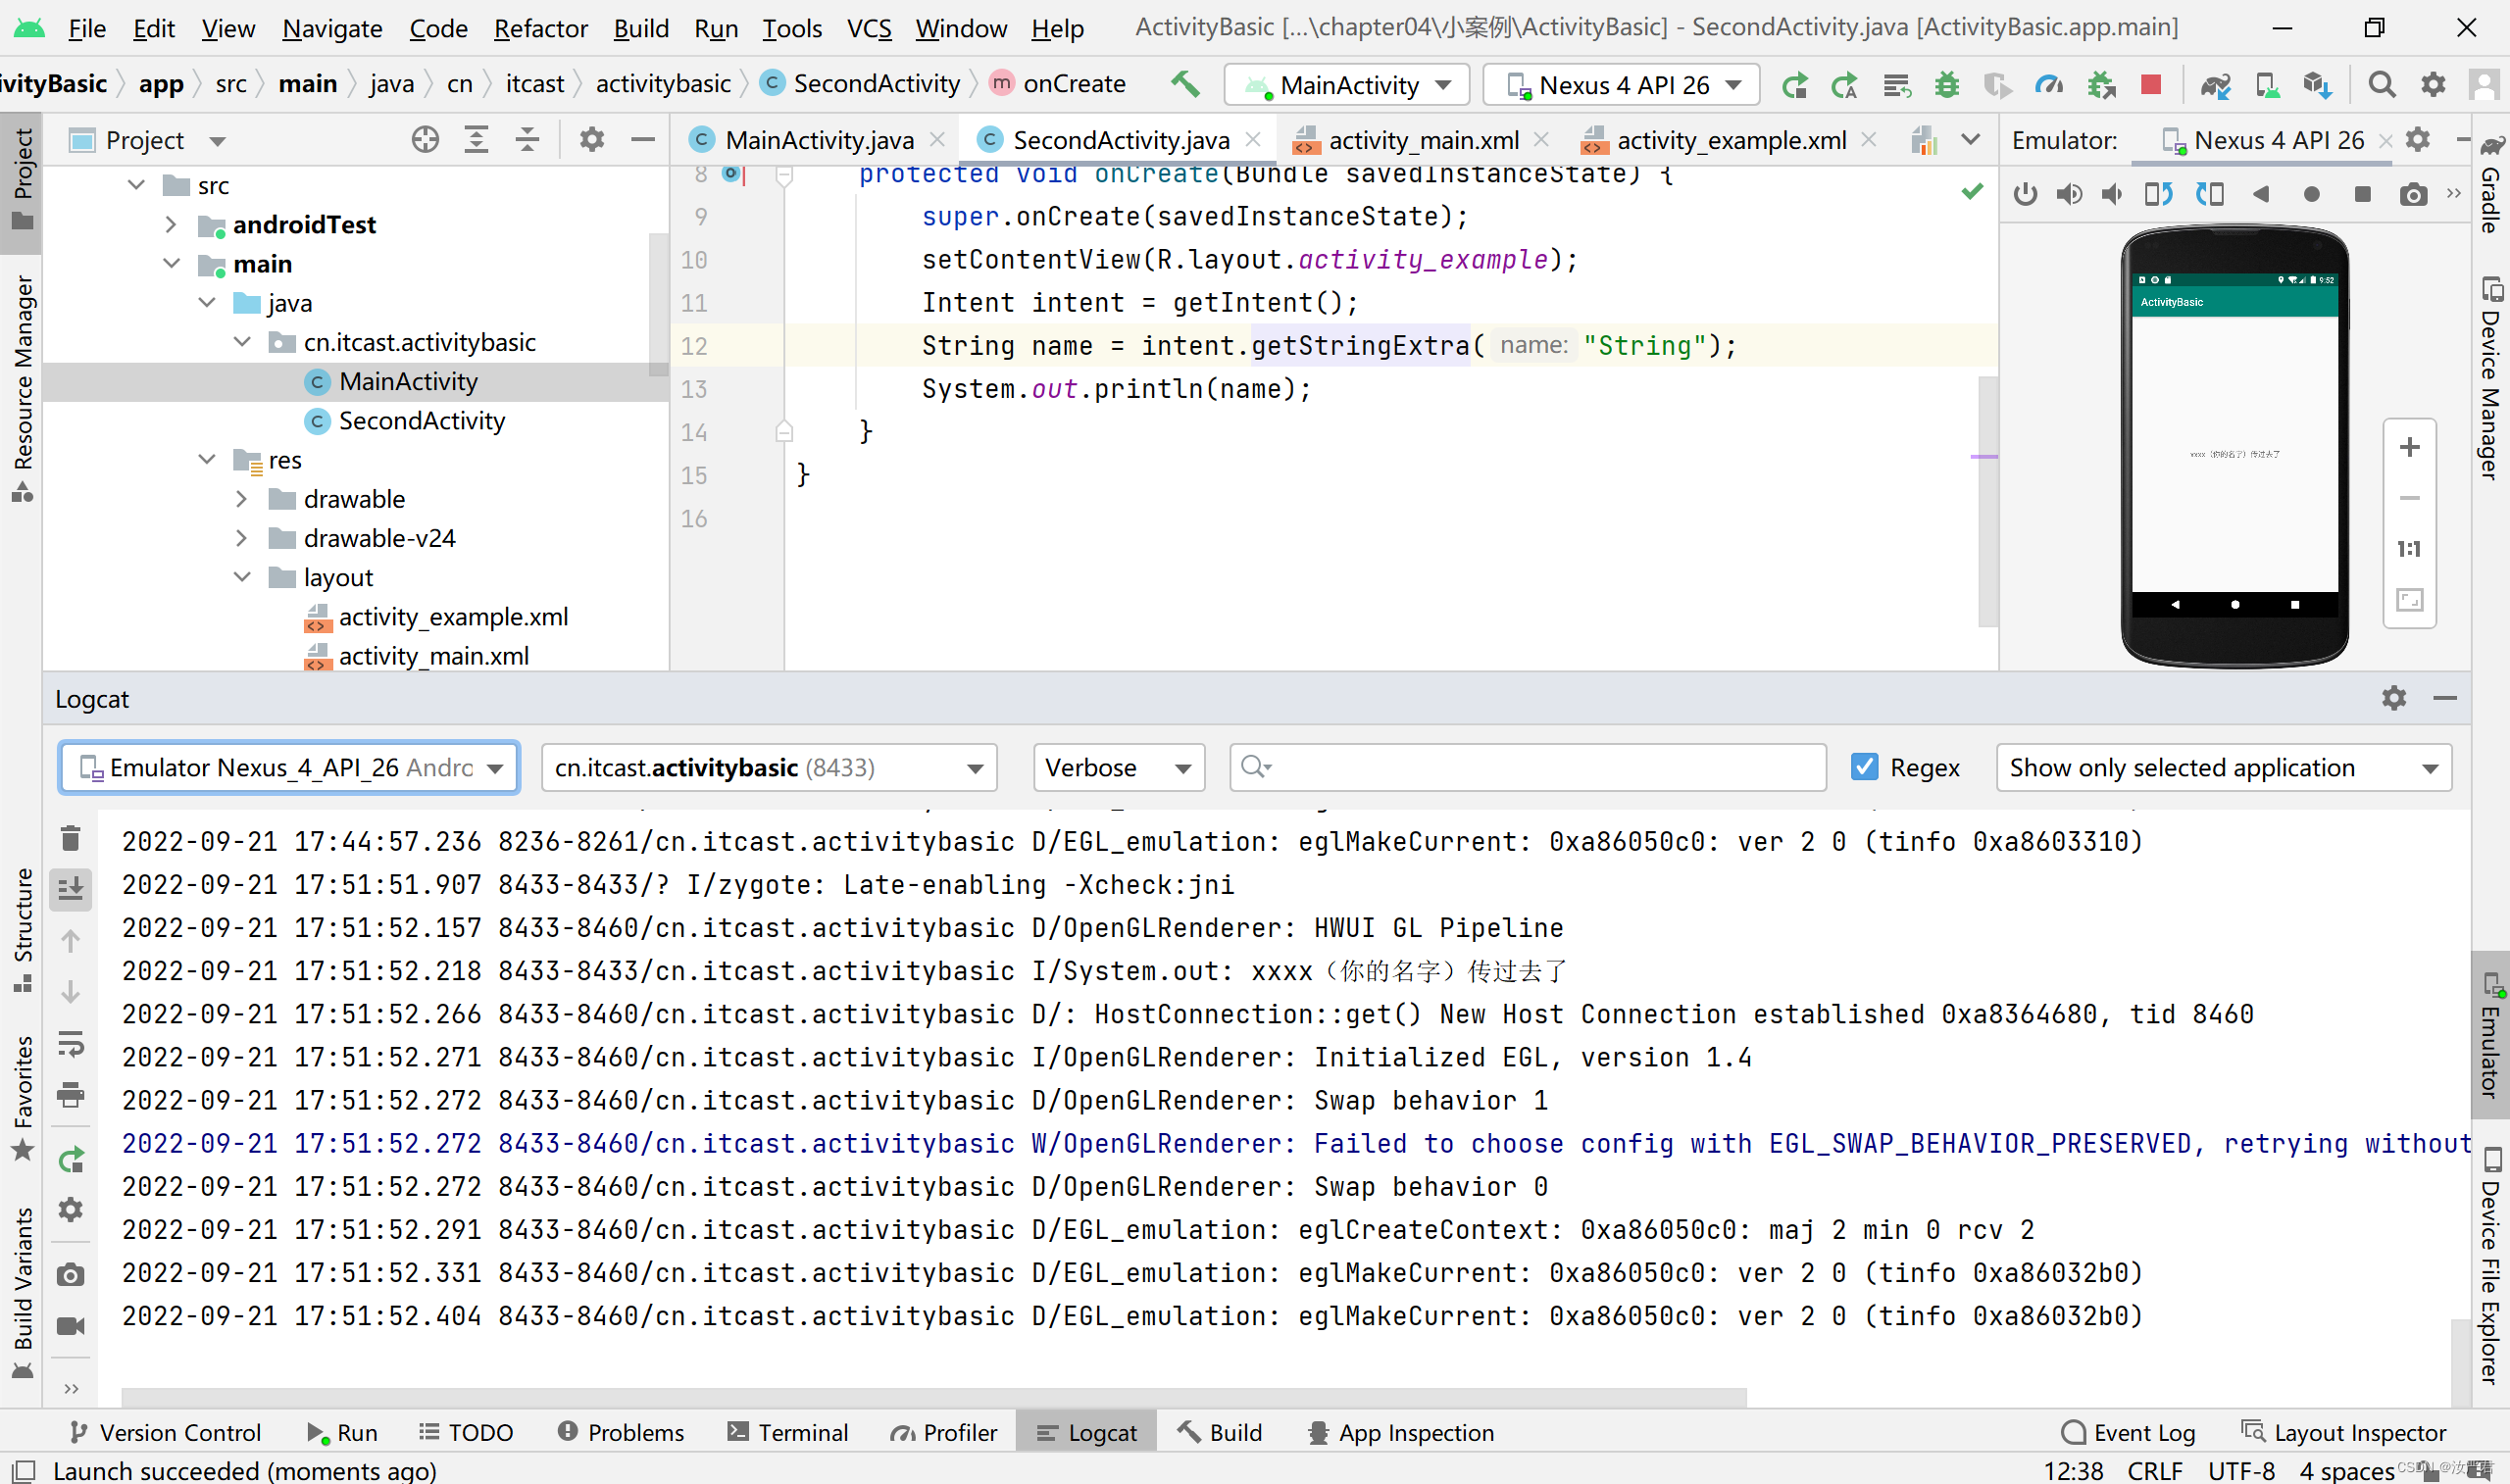This screenshot has height=1484, width=2510.
Task: Click the emulator zoom in plus control
Action: [x=2409, y=447]
